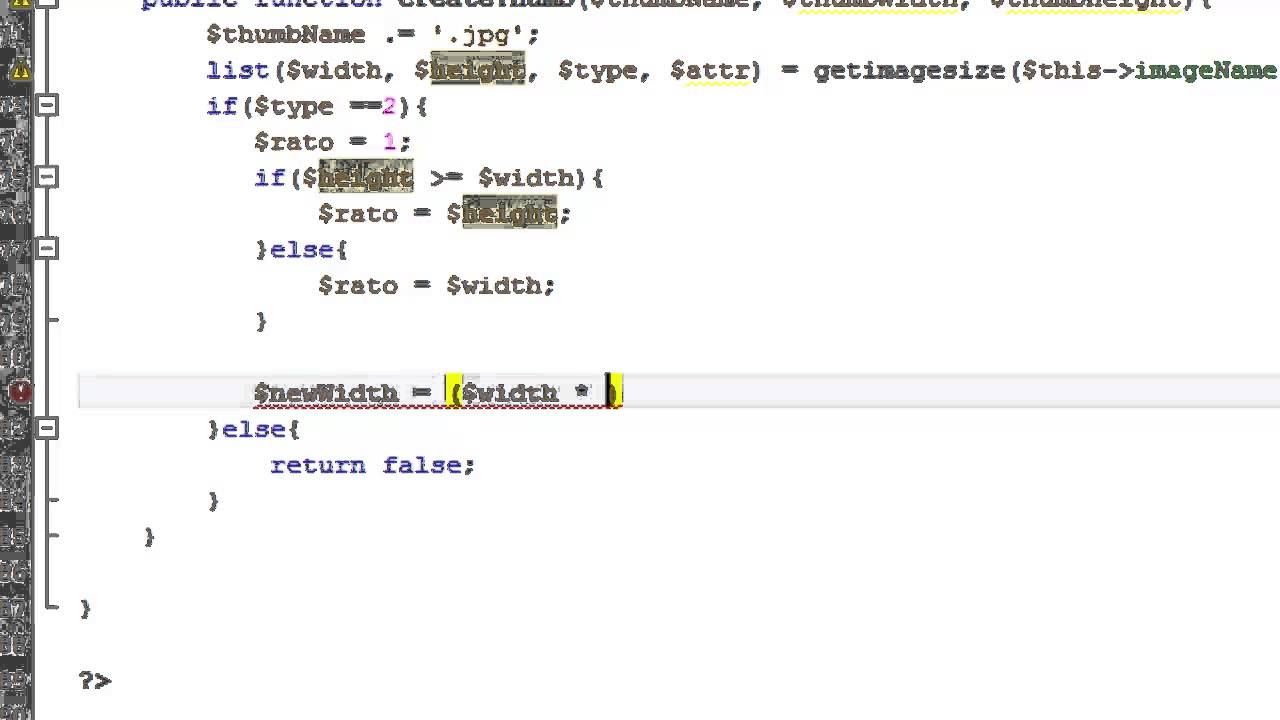The image size is (1280, 720).
Task: Click the '.jpg' string literal
Action: [479, 34]
